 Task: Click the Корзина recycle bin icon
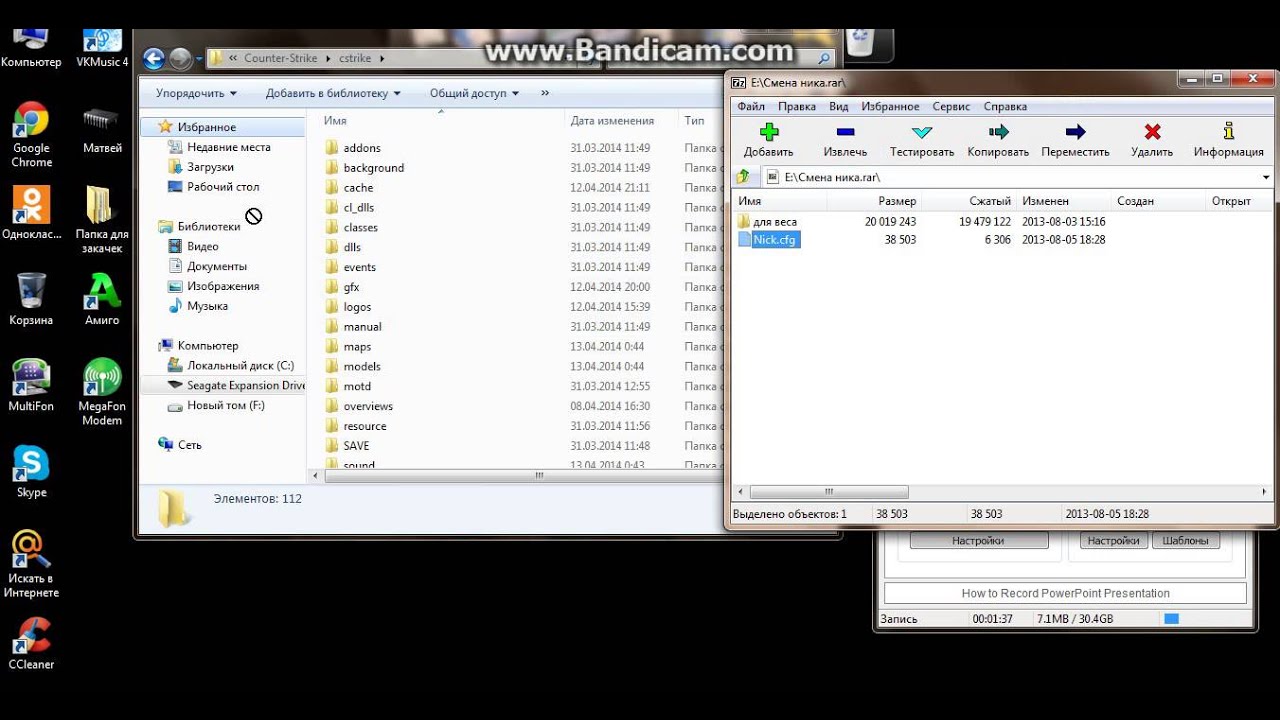(31, 291)
